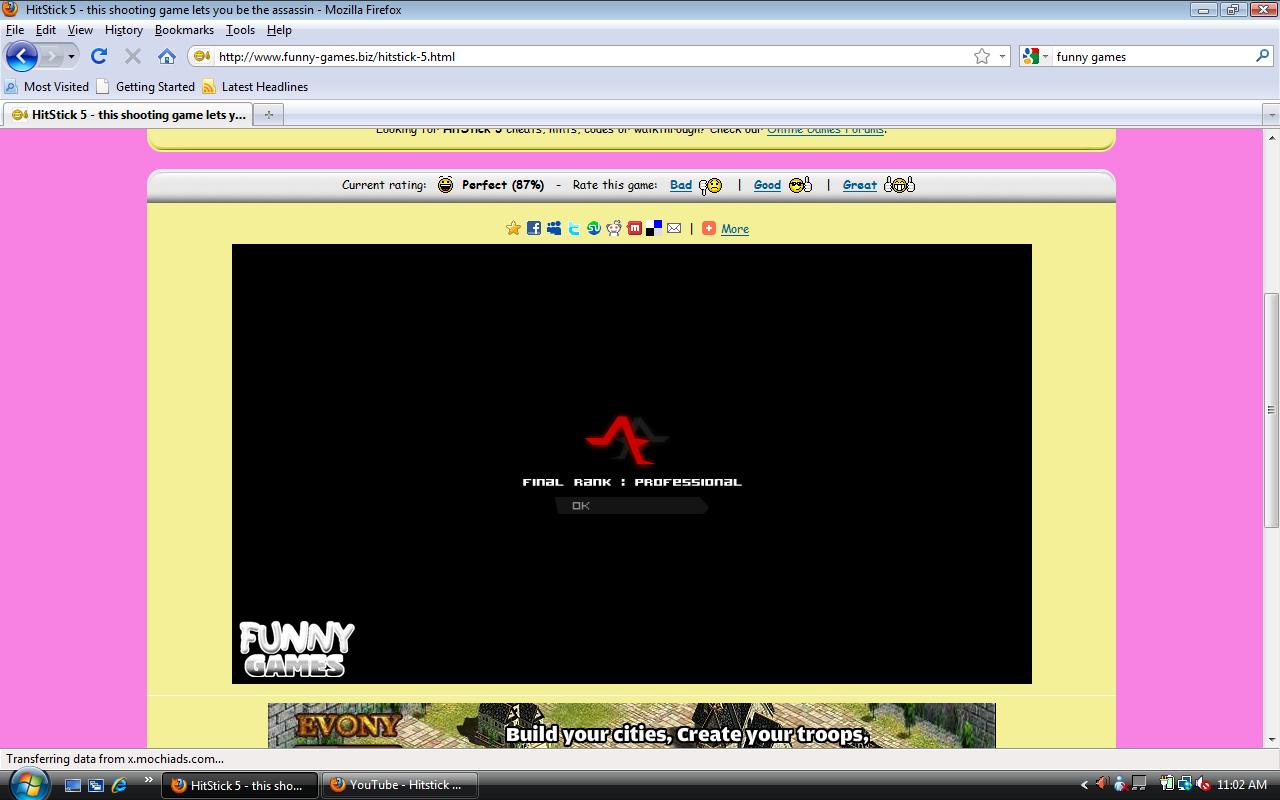This screenshot has height=800, width=1280.
Task: Click the 'Perfect (87%)' rating text
Action: (x=503, y=185)
